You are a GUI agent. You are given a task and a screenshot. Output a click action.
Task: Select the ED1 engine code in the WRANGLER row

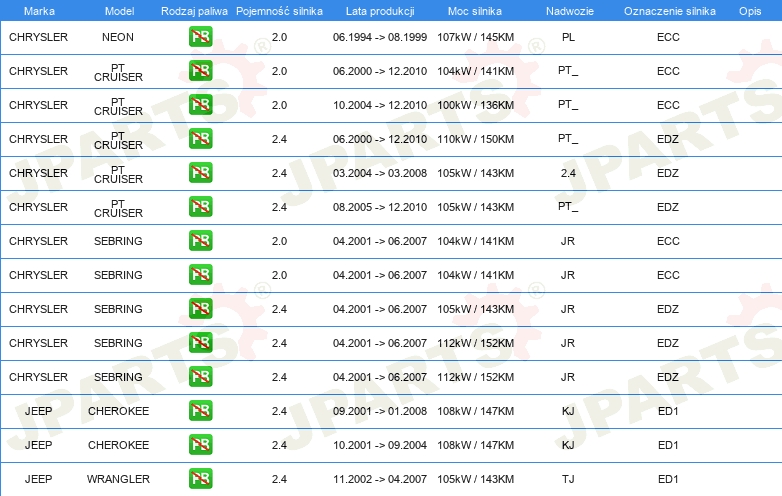tap(668, 479)
